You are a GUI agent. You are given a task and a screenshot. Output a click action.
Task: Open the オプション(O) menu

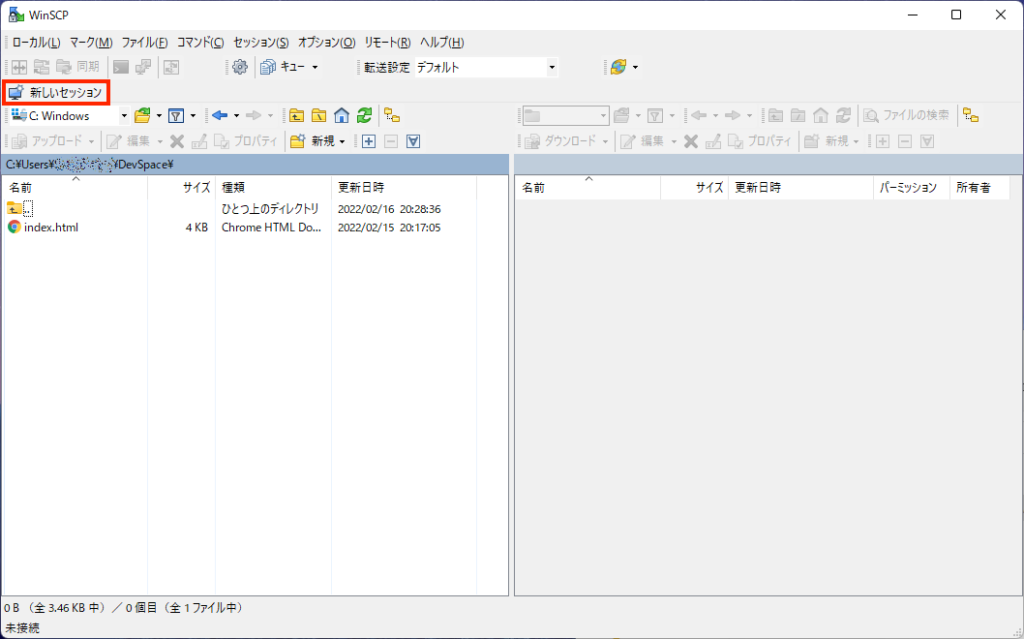(x=327, y=42)
